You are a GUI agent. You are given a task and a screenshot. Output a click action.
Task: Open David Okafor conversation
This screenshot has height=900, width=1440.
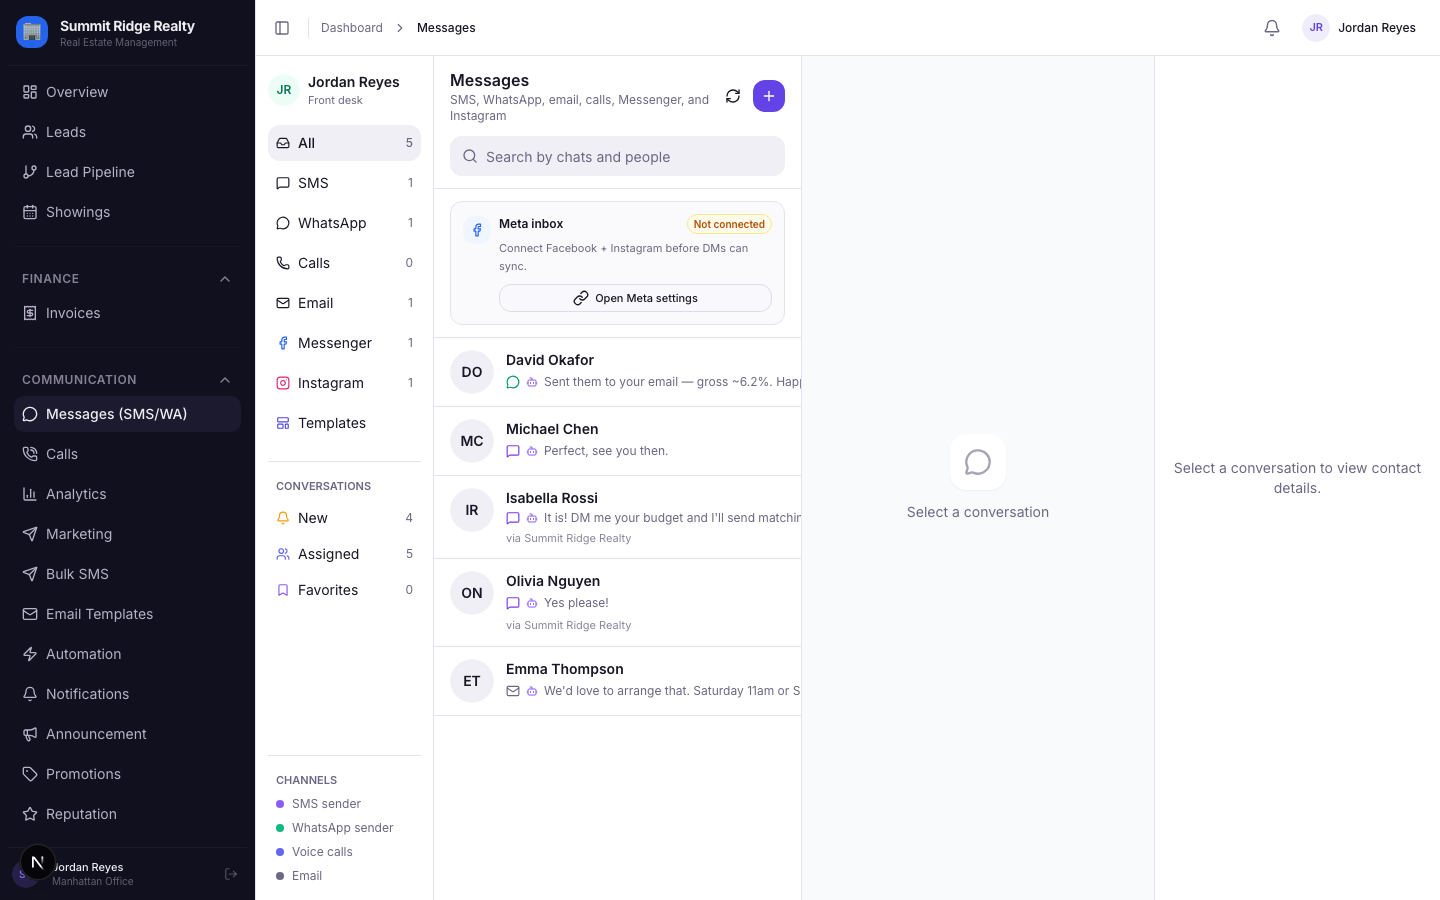[x=617, y=372]
